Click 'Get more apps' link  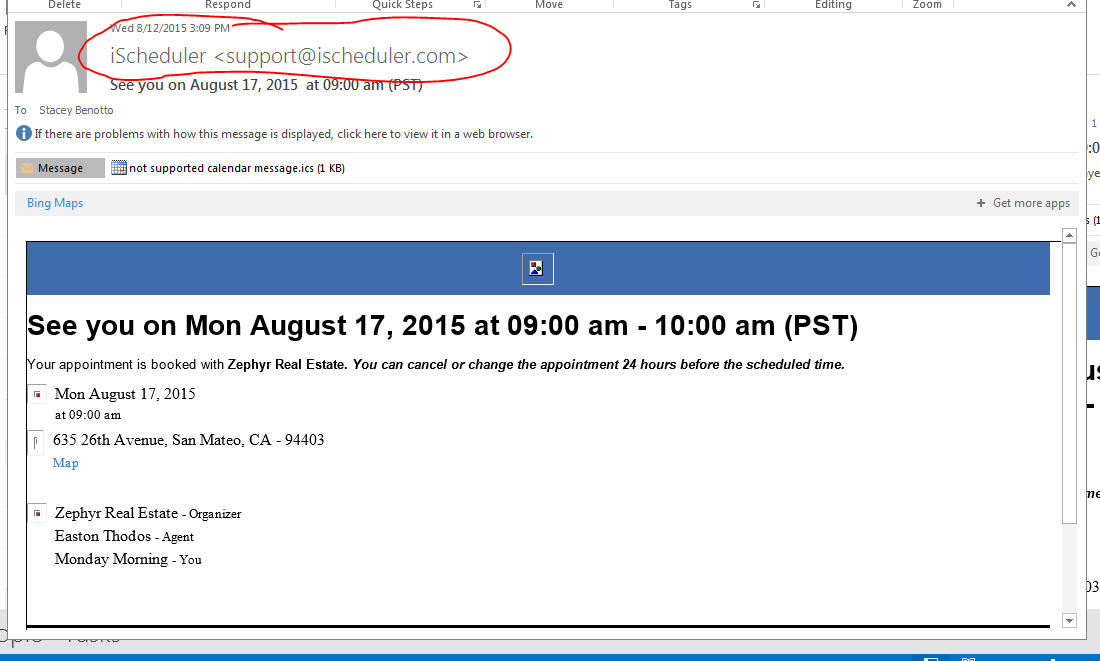[x=1031, y=203]
